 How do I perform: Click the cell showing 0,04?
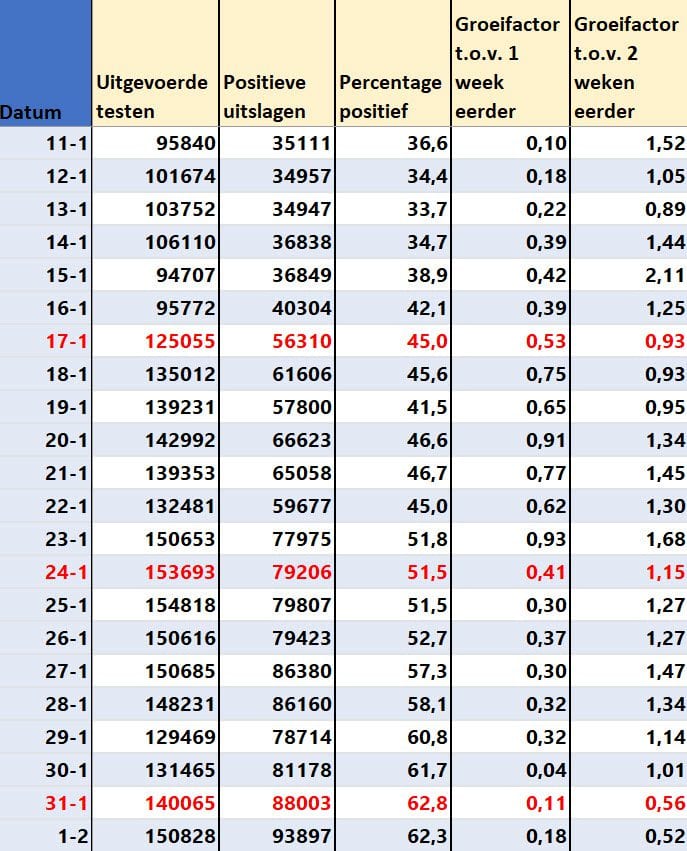click(510, 770)
